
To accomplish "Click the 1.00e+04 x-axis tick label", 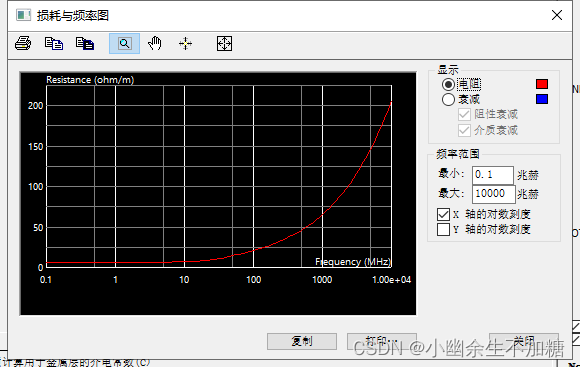I will [x=391, y=280].
